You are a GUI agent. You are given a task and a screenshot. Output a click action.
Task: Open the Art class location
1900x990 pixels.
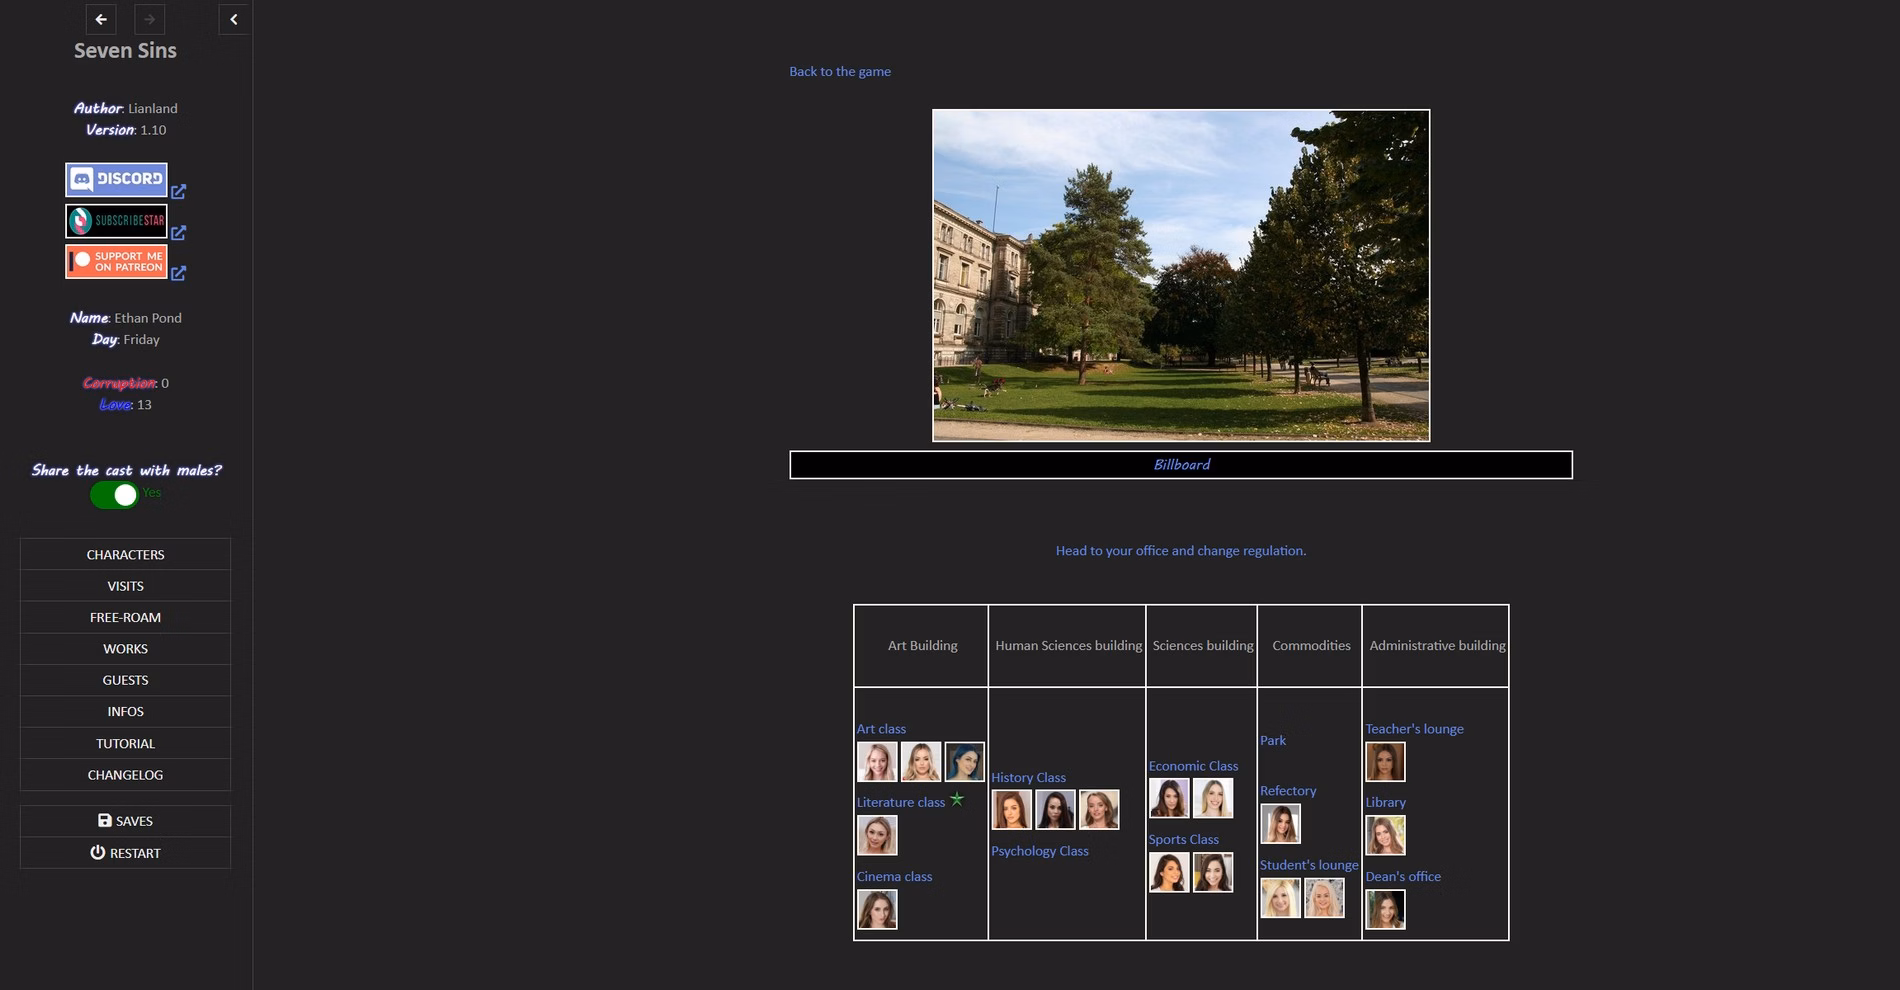(880, 728)
